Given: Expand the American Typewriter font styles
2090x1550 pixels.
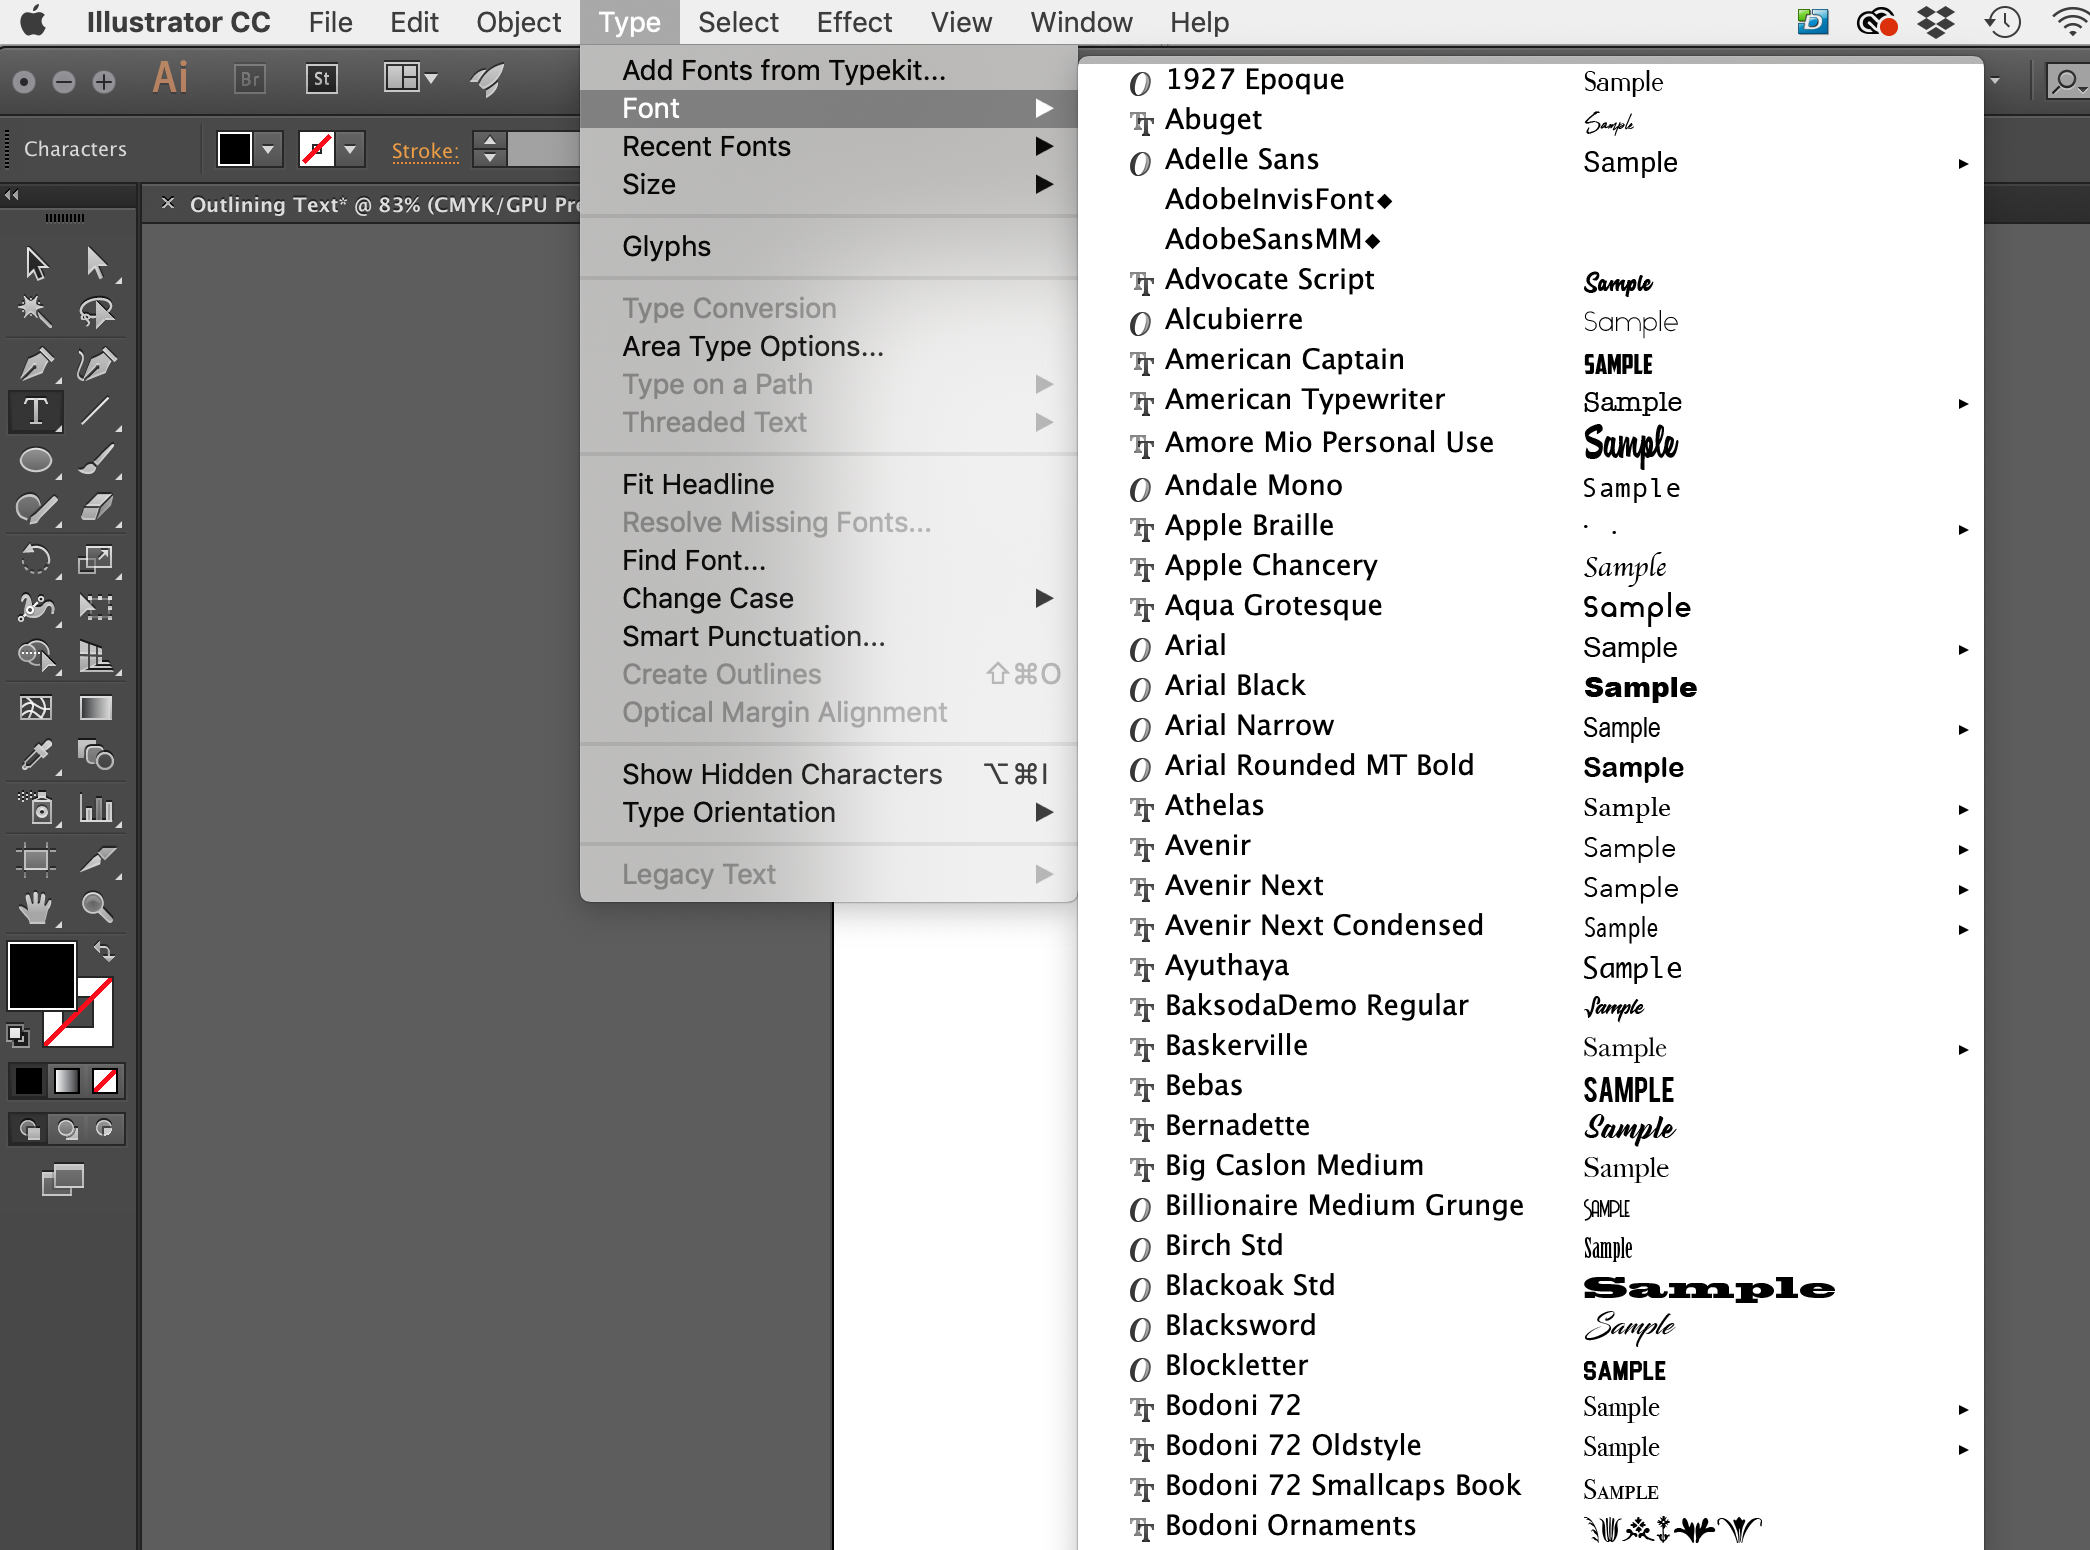Looking at the screenshot, I should tap(1964, 404).
